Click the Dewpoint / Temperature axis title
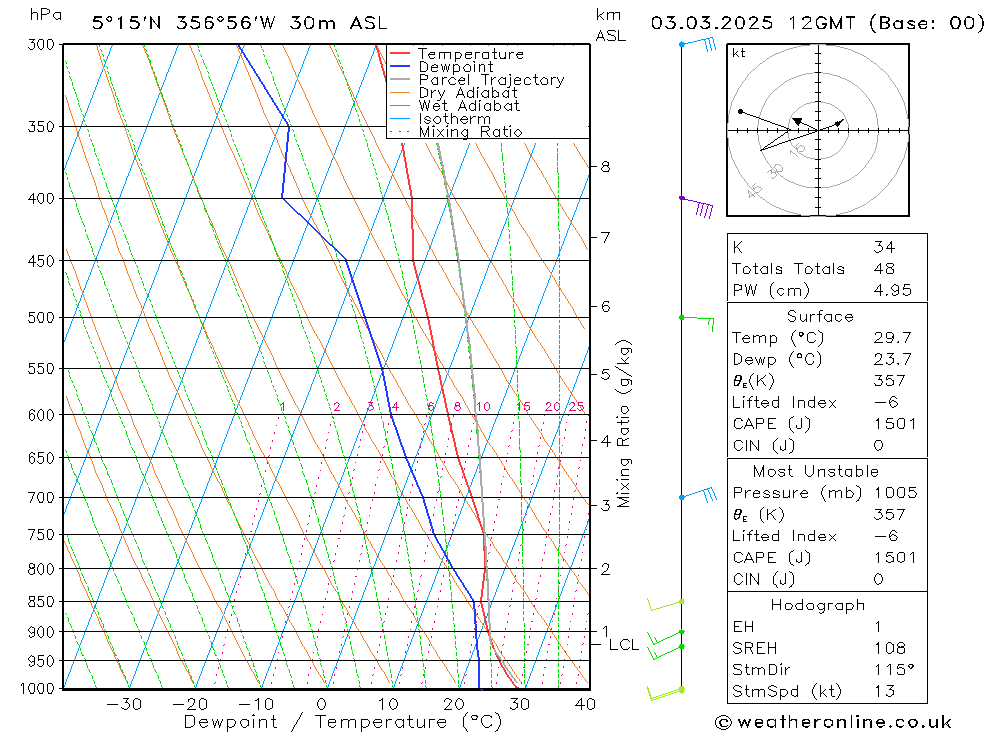Image resolution: width=1000 pixels, height=733 pixels. (342, 722)
